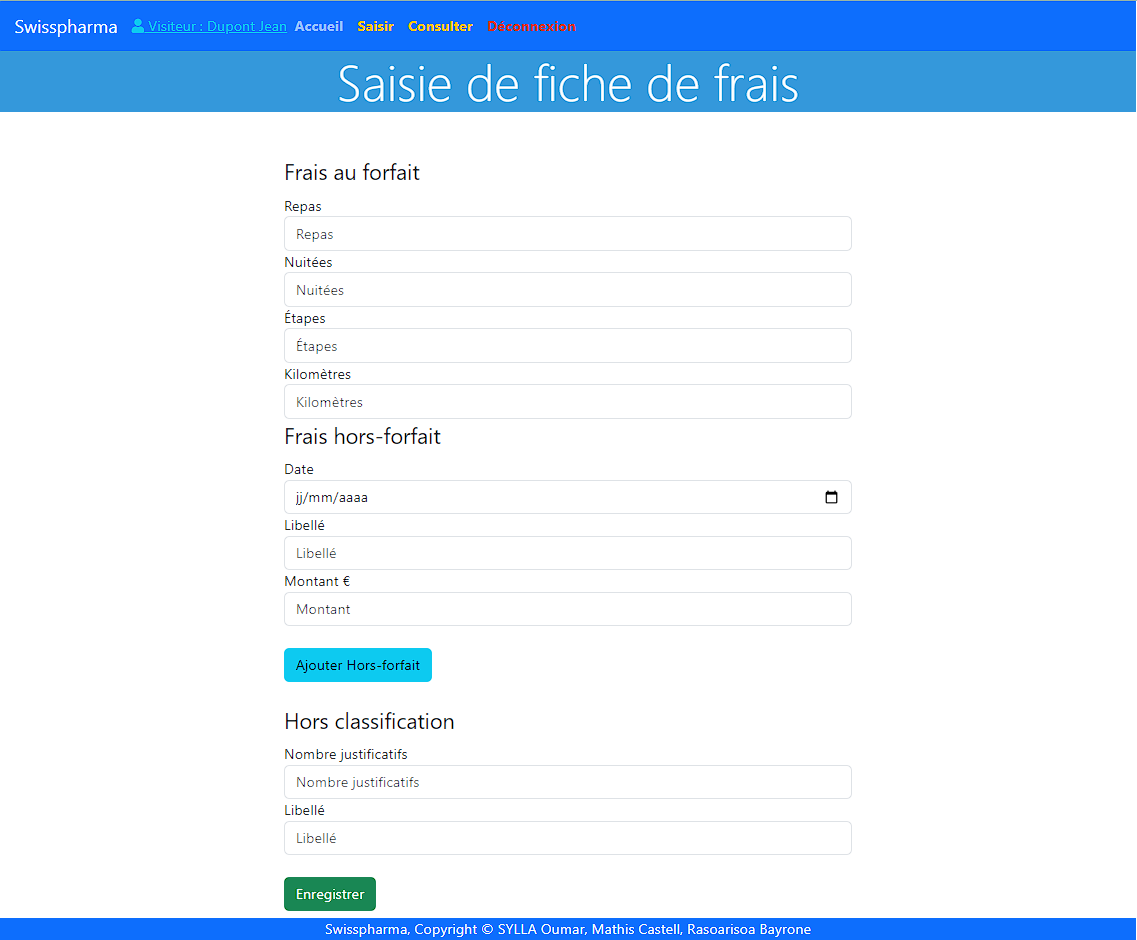Viewport: 1137px width, 940px height.
Task: Select the Étapes input box
Action: [567, 346]
